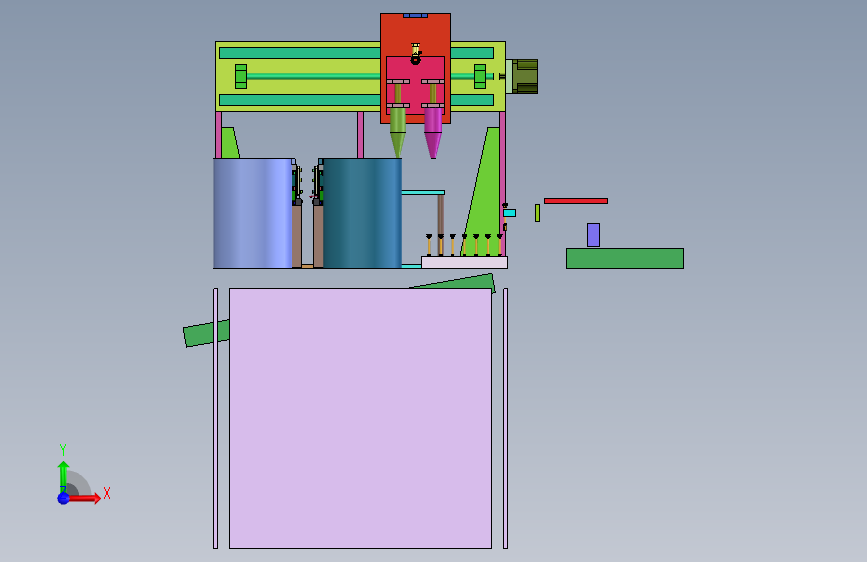The image size is (867, 562).
Task: Select the dark green motor at gantry end
Action: pos(525,76)
